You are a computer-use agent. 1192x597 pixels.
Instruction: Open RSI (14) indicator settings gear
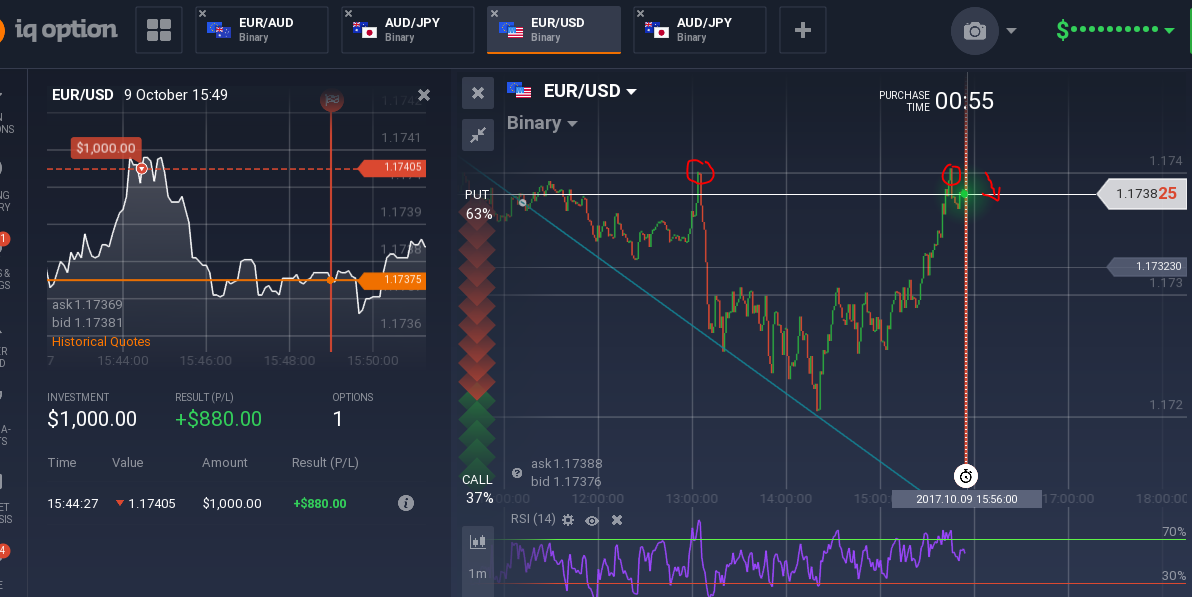point(568,520)
